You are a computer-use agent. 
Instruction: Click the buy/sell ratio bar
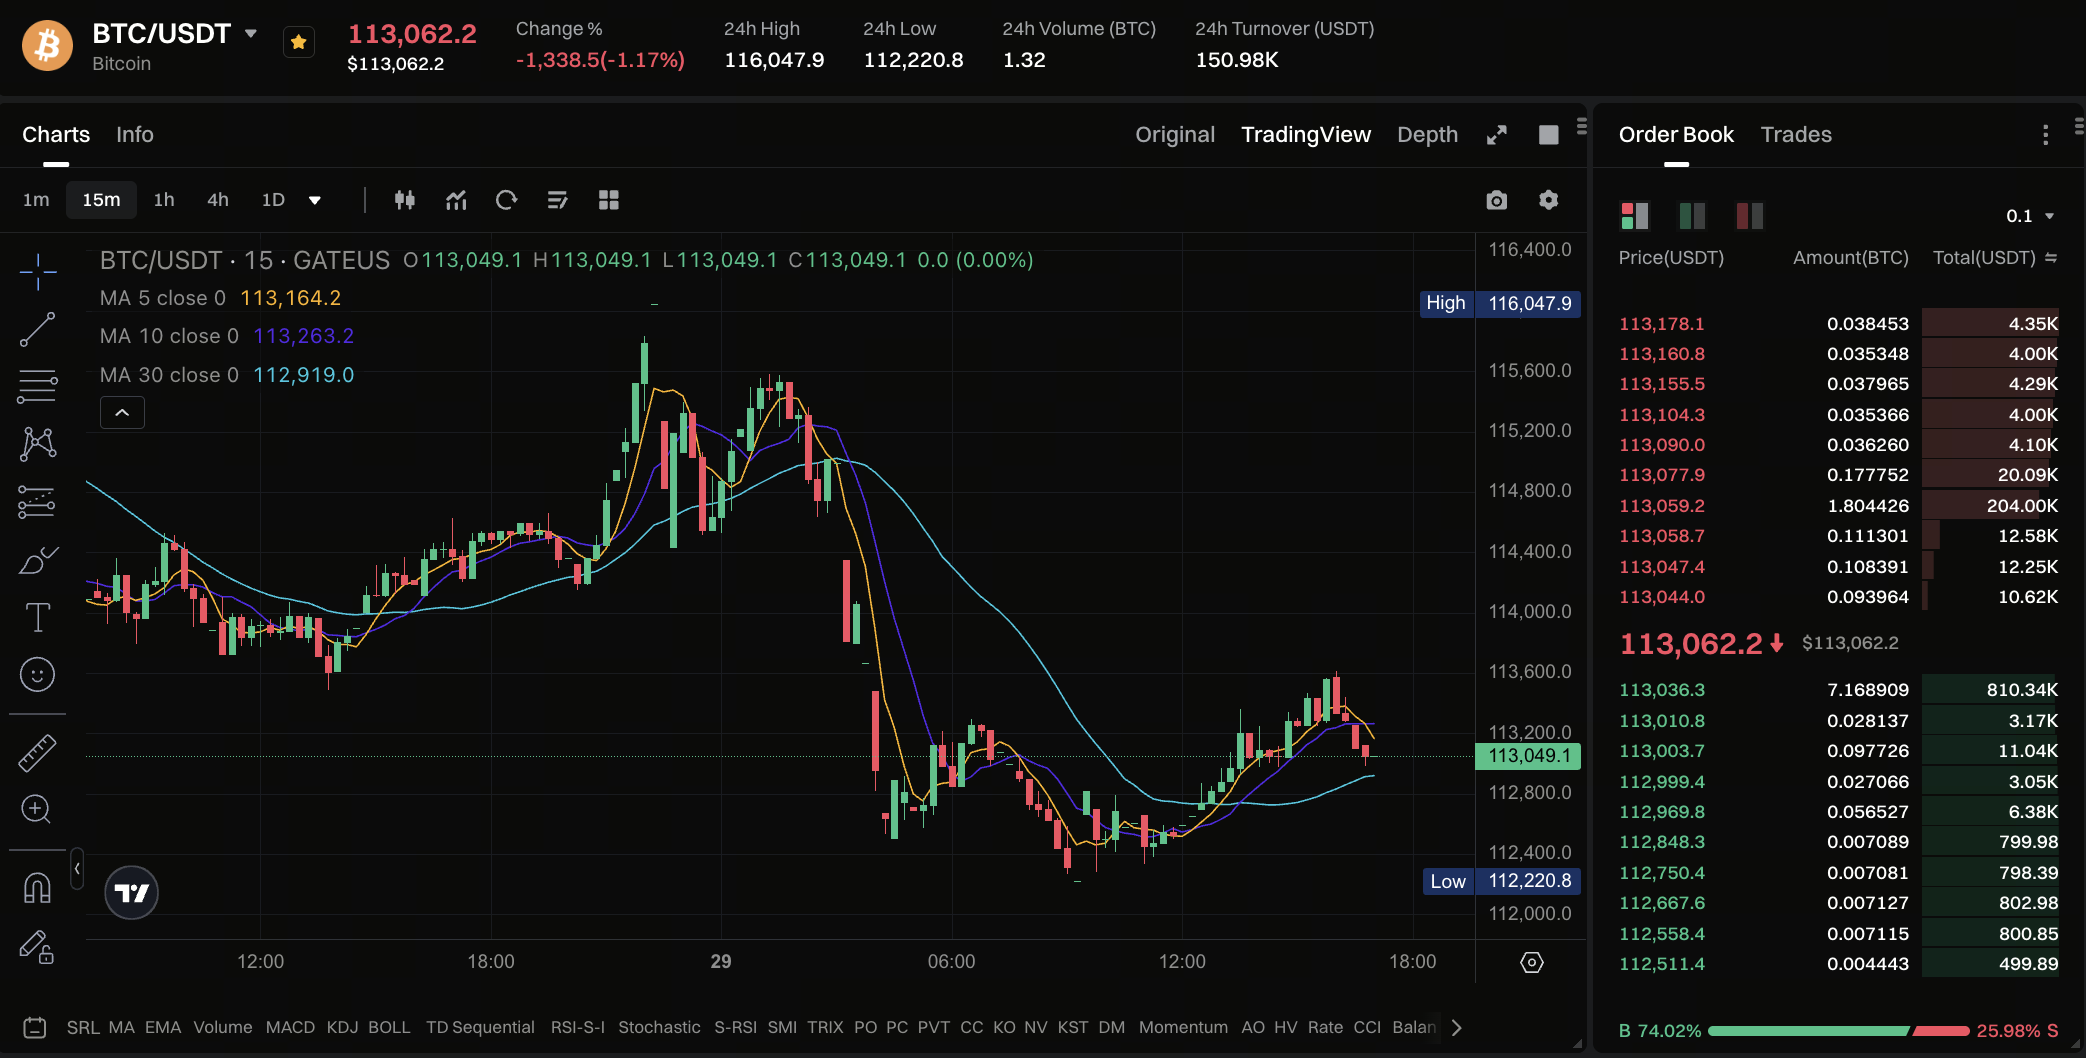click(x=1838, y=1030)
